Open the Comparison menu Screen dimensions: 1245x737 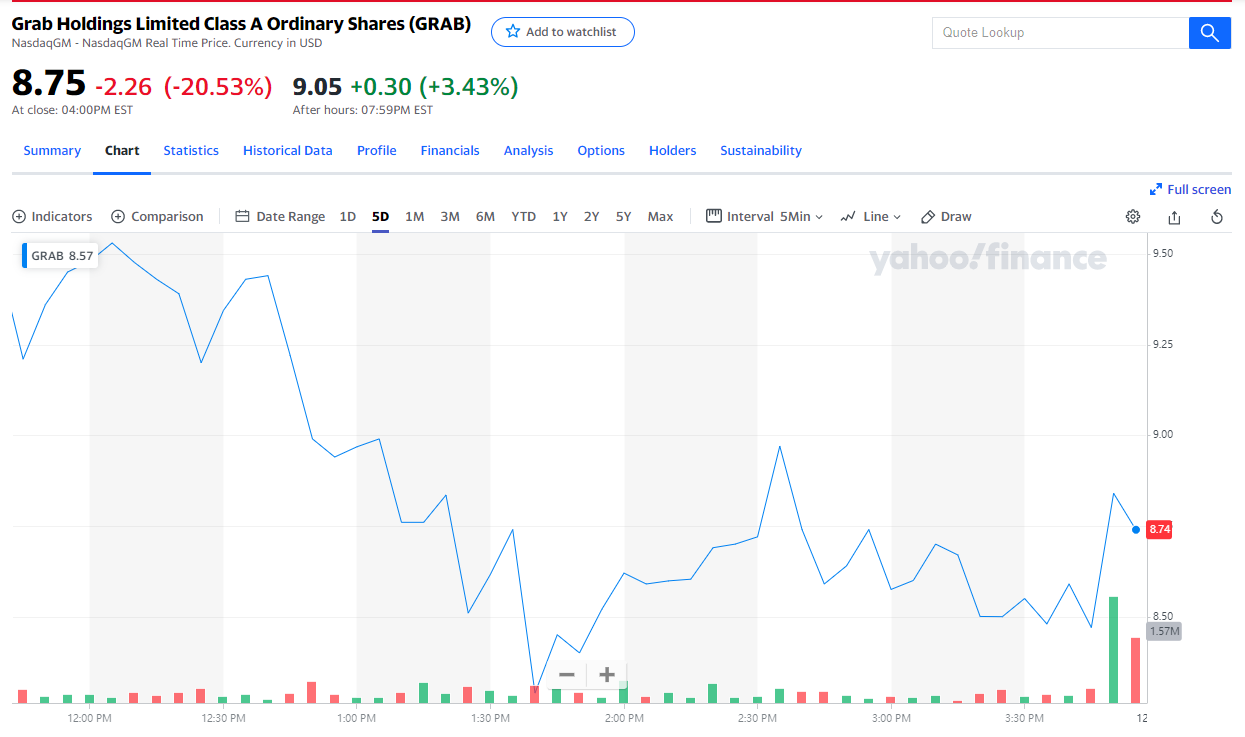157,217
